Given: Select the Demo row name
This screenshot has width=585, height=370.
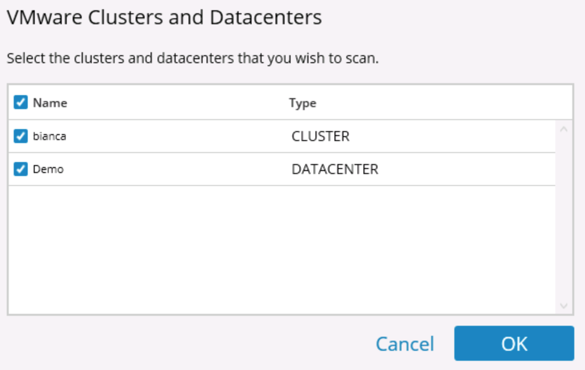Looking at the screenshot, I should (x=48, y=169).
